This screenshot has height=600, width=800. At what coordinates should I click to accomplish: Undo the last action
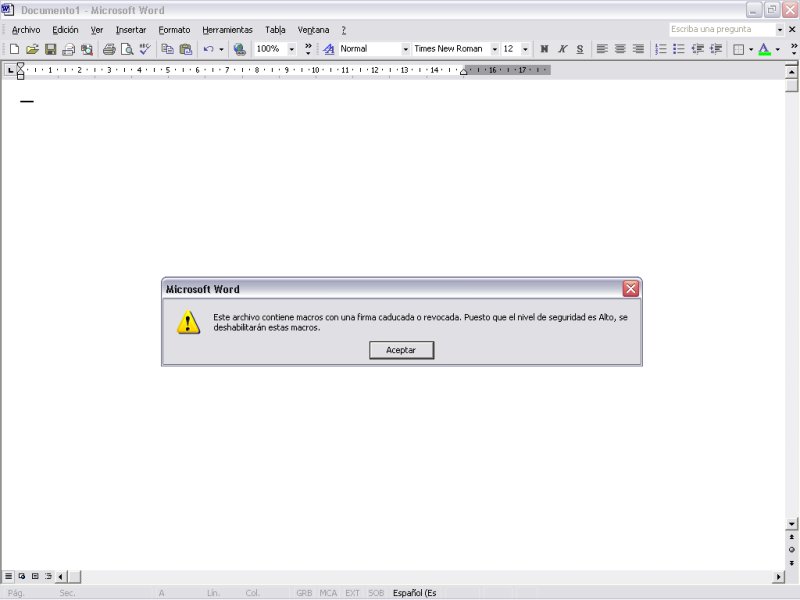click(208, 49)
